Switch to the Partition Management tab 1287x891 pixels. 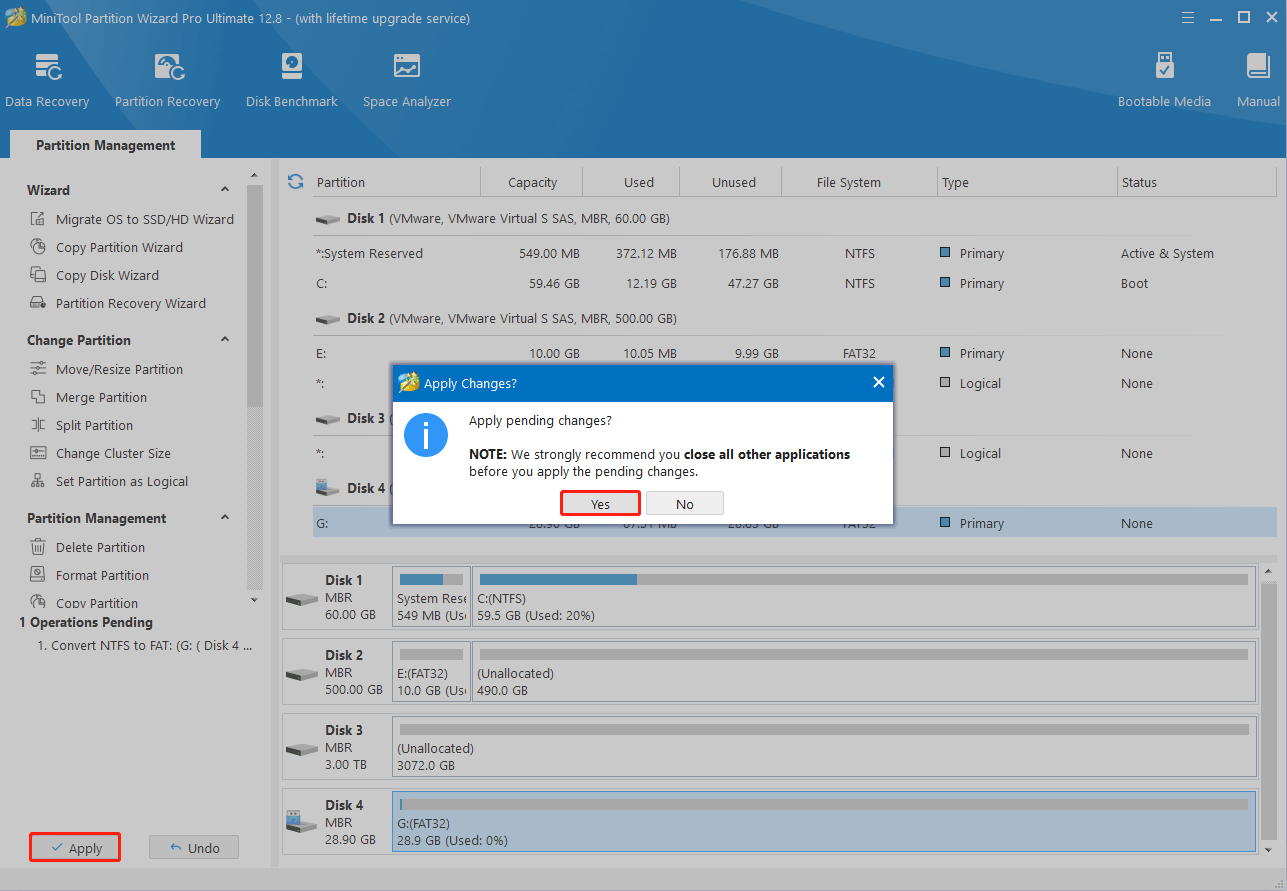tap(105, 145)
